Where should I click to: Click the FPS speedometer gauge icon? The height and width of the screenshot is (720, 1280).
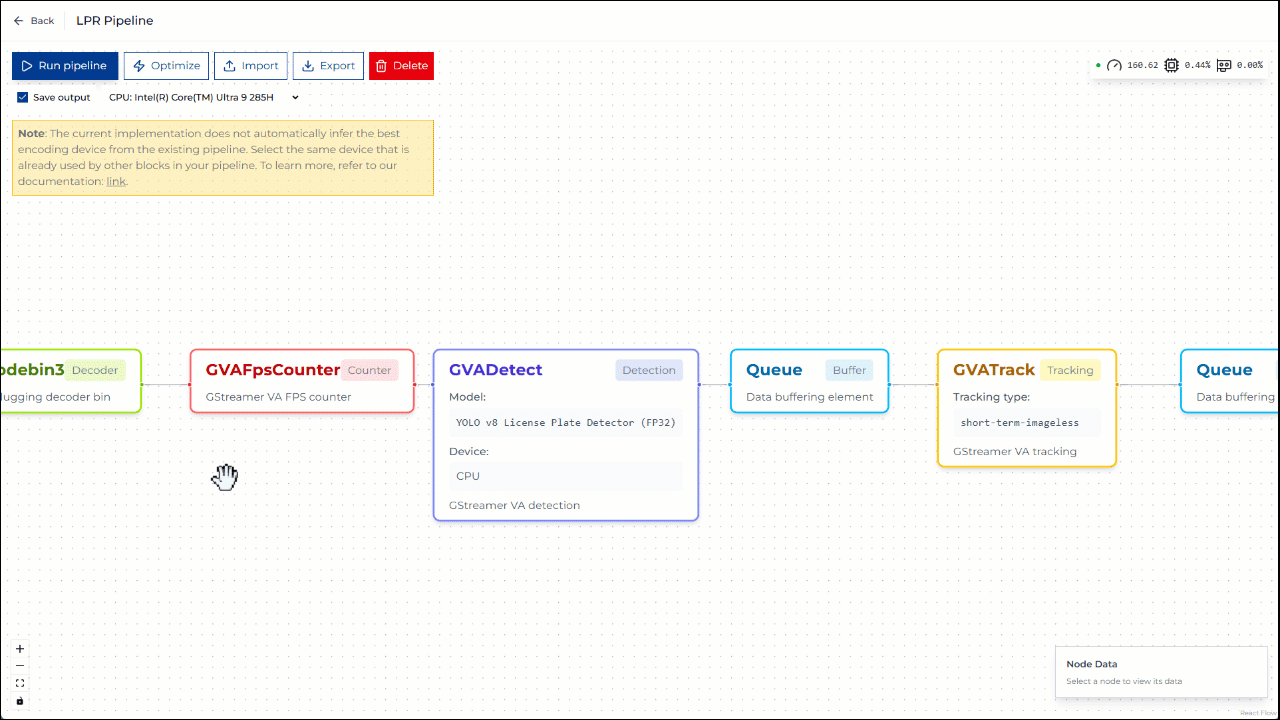pos(1114,65)
